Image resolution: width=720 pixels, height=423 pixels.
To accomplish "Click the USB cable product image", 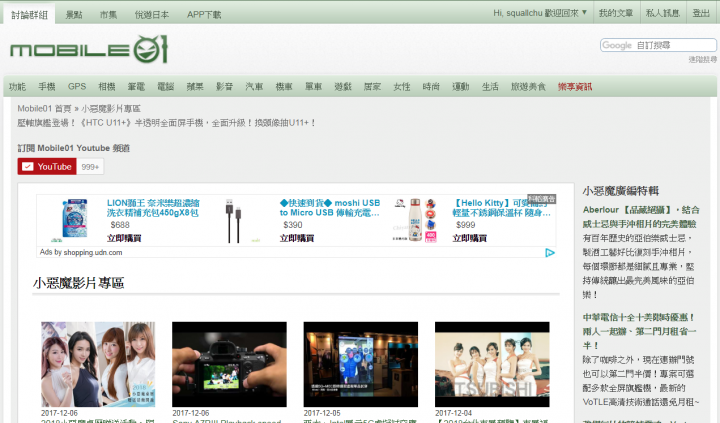I will coord(233,220).
